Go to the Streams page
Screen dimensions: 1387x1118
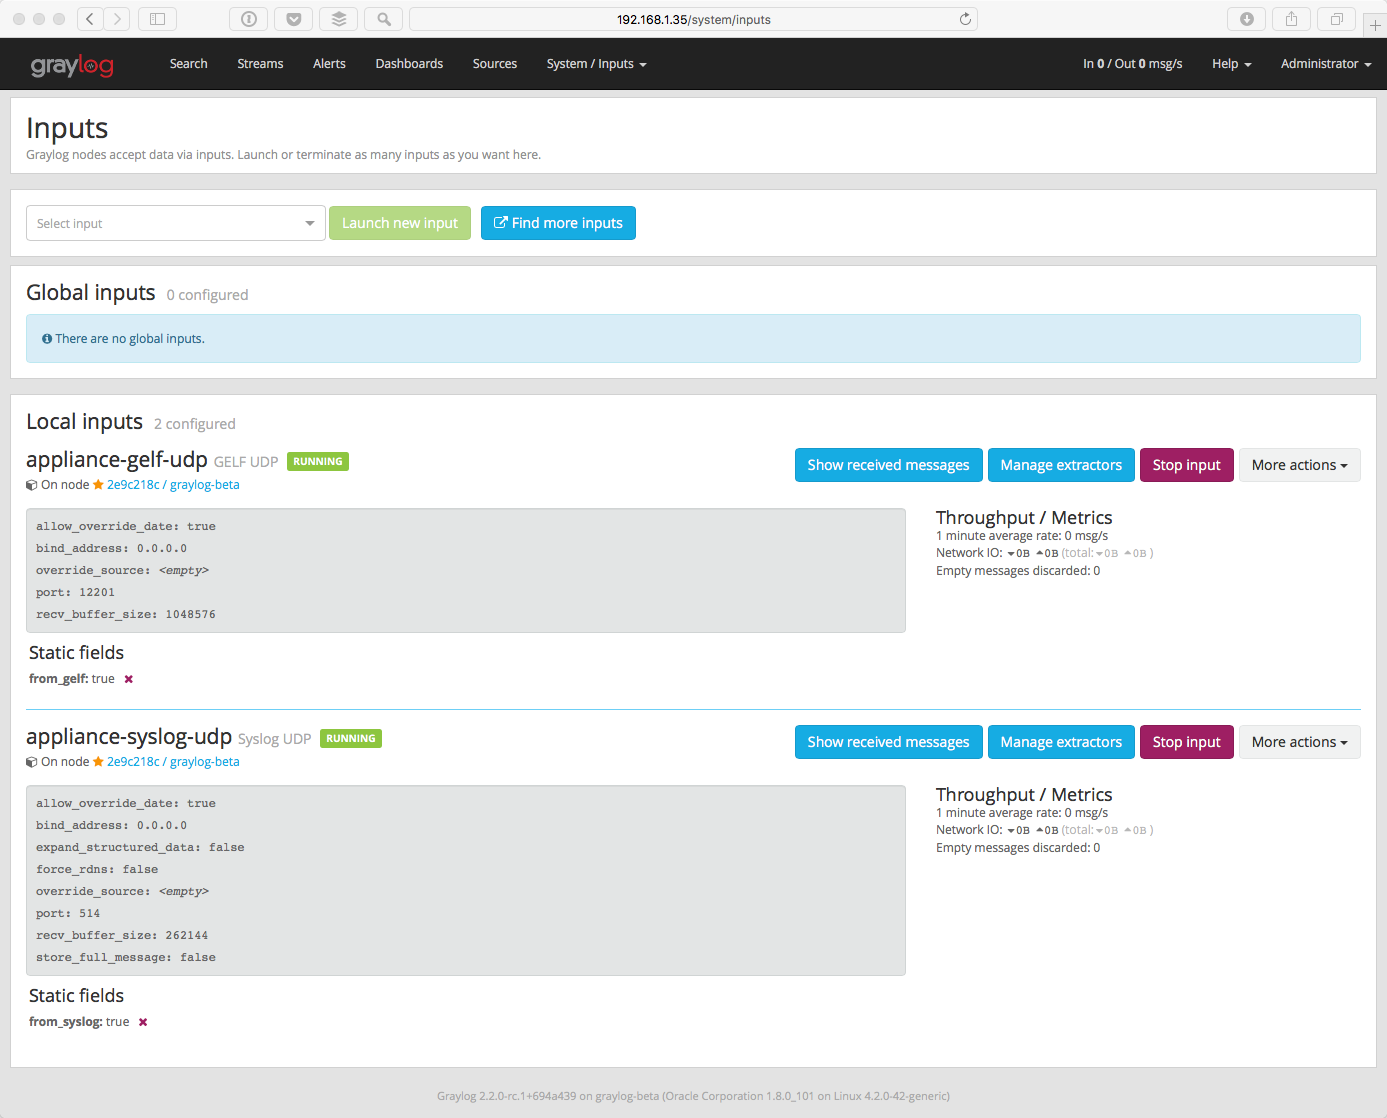click(x=260, y=64)
